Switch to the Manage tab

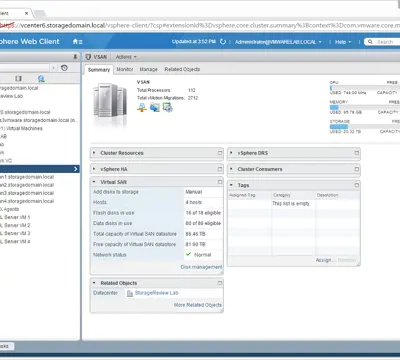[x=148, y=69]
